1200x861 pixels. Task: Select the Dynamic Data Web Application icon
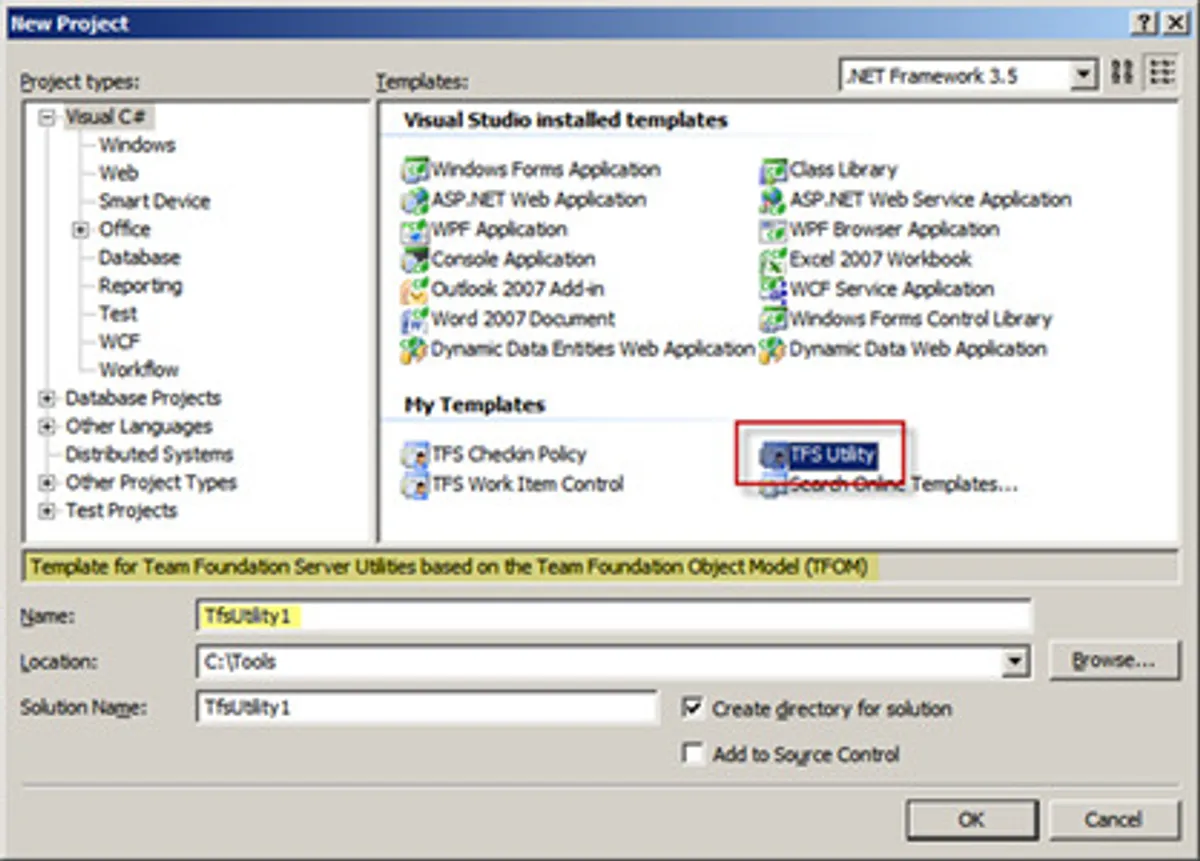773,350
